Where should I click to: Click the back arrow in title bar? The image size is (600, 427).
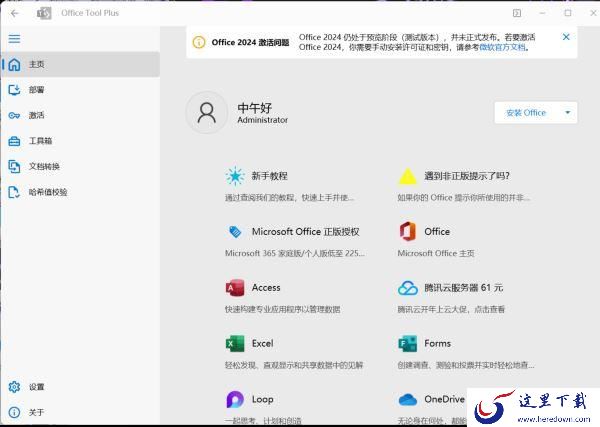(x=15, y=13)
